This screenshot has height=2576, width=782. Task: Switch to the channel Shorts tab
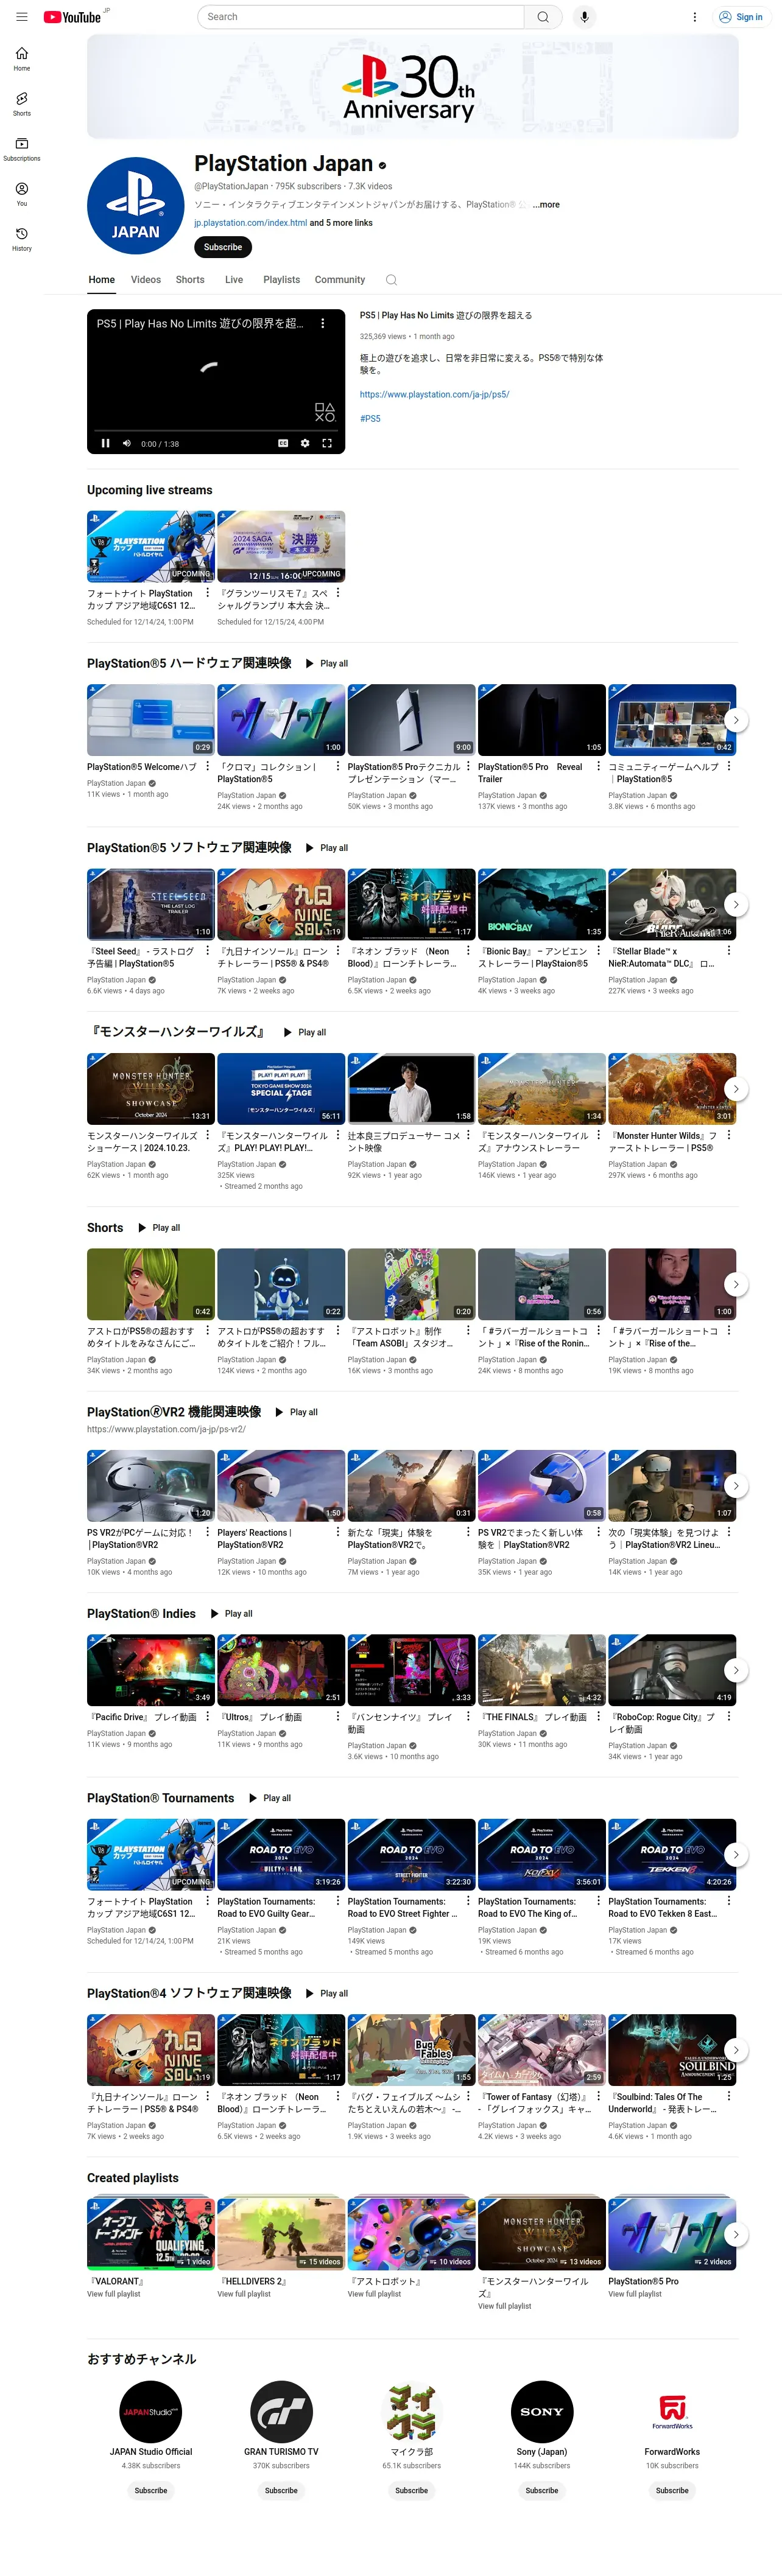[x=190, y=280]
